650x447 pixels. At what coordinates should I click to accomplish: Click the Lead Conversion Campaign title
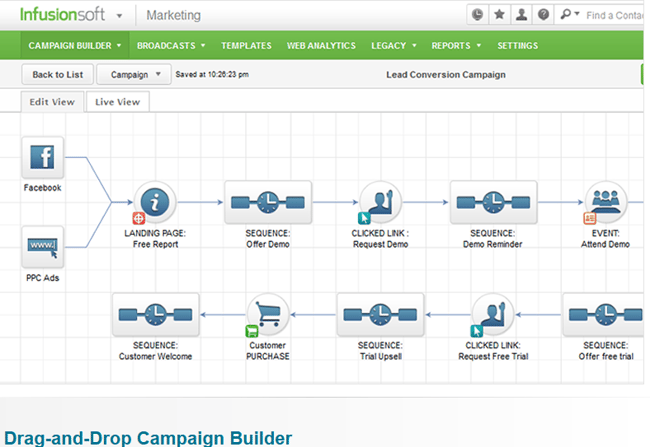point(446,75)
